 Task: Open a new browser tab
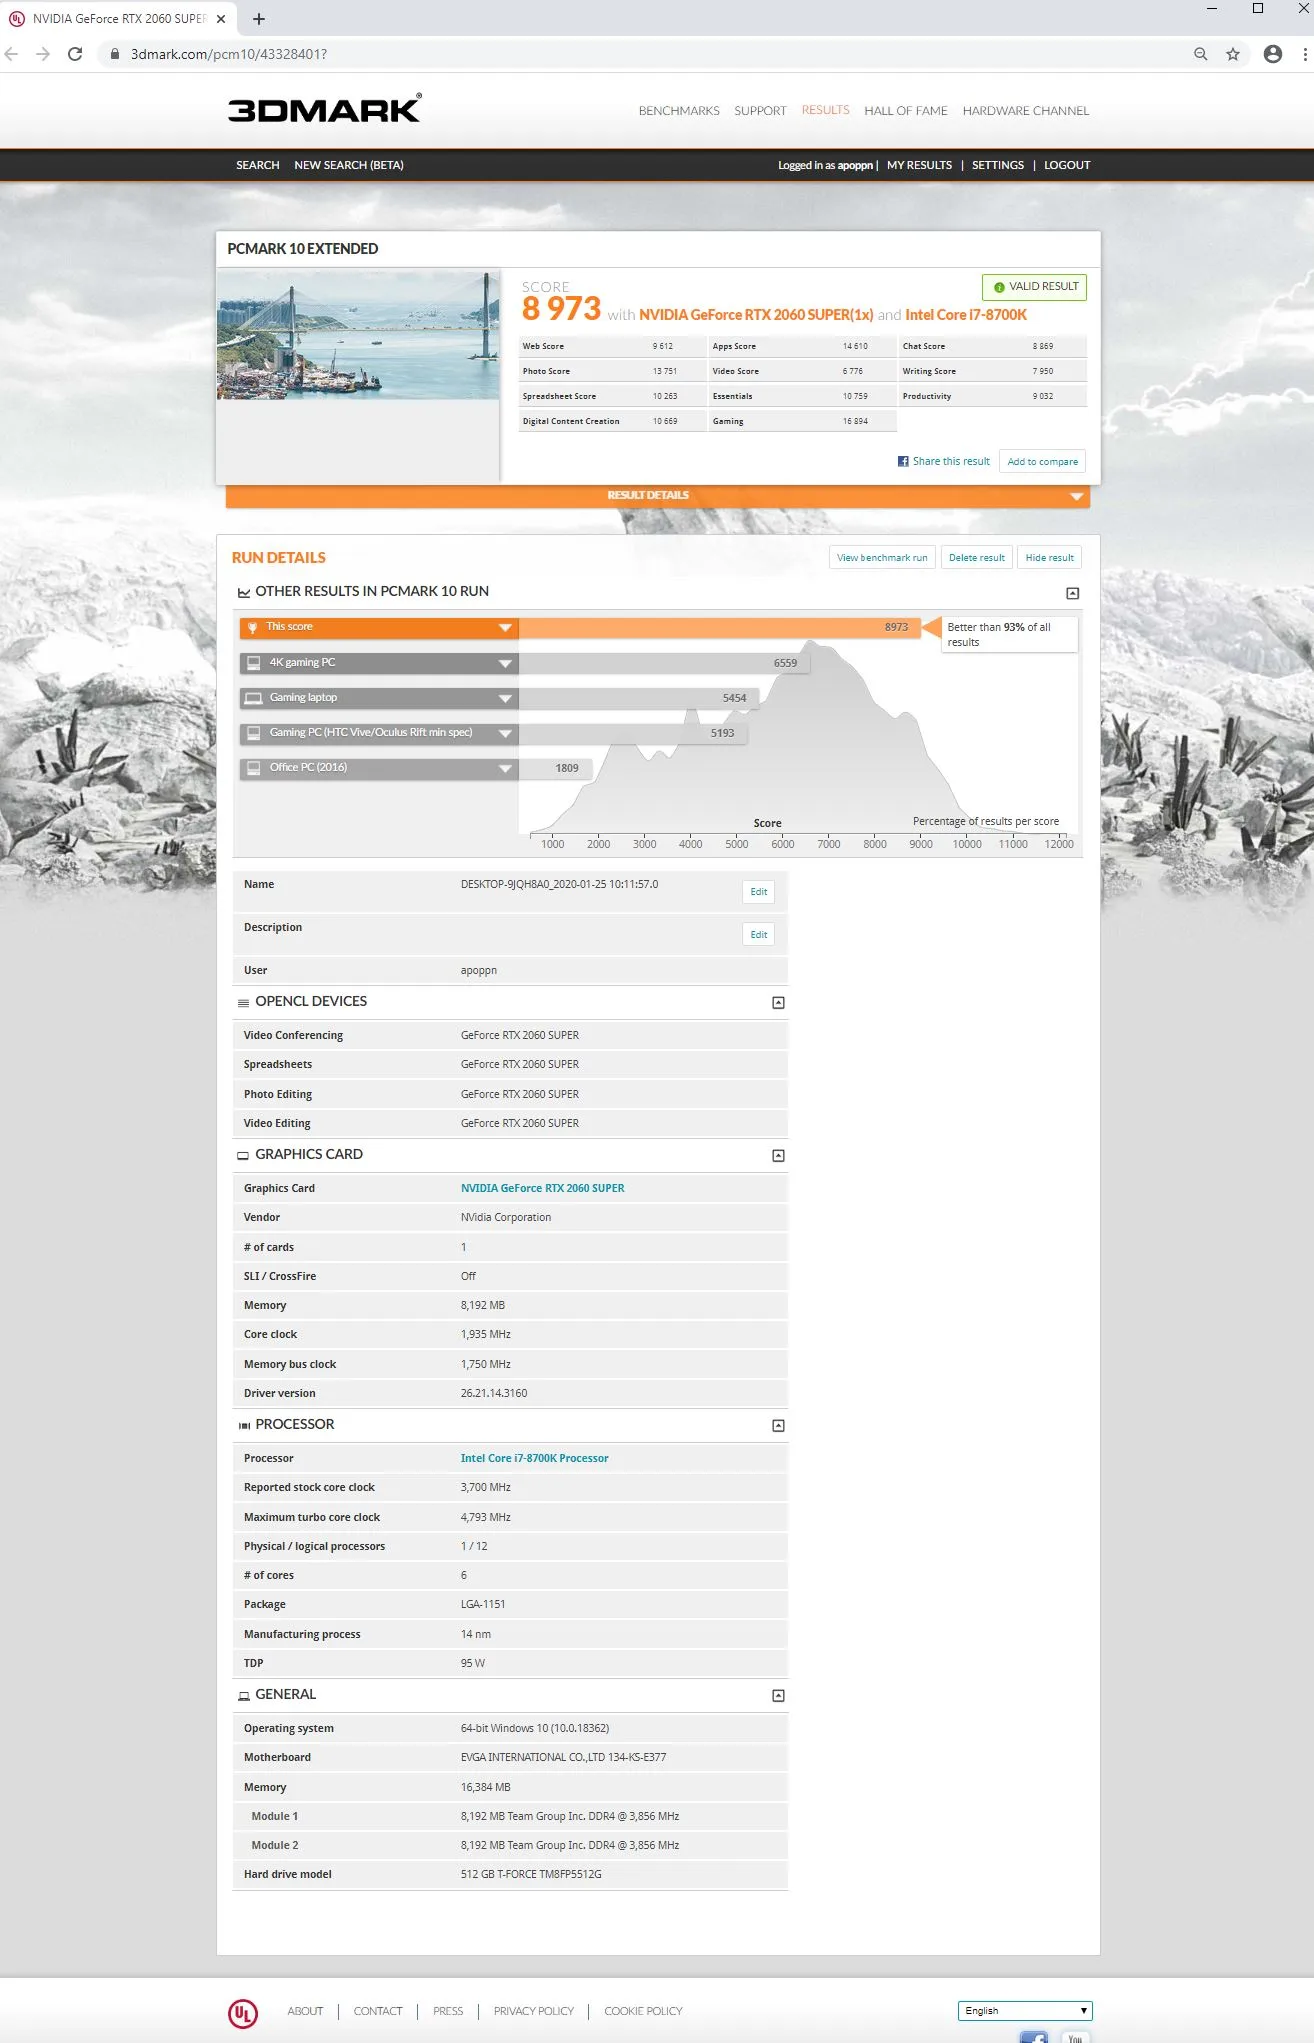pos(259,19)
